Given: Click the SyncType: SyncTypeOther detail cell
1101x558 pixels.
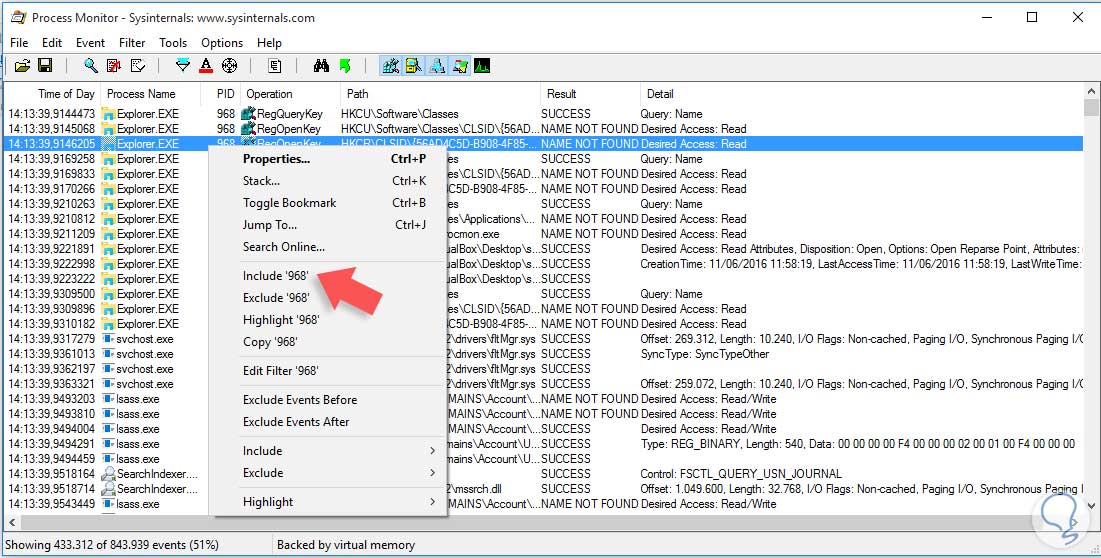Looking at the screenshot, I should [705, 354].
